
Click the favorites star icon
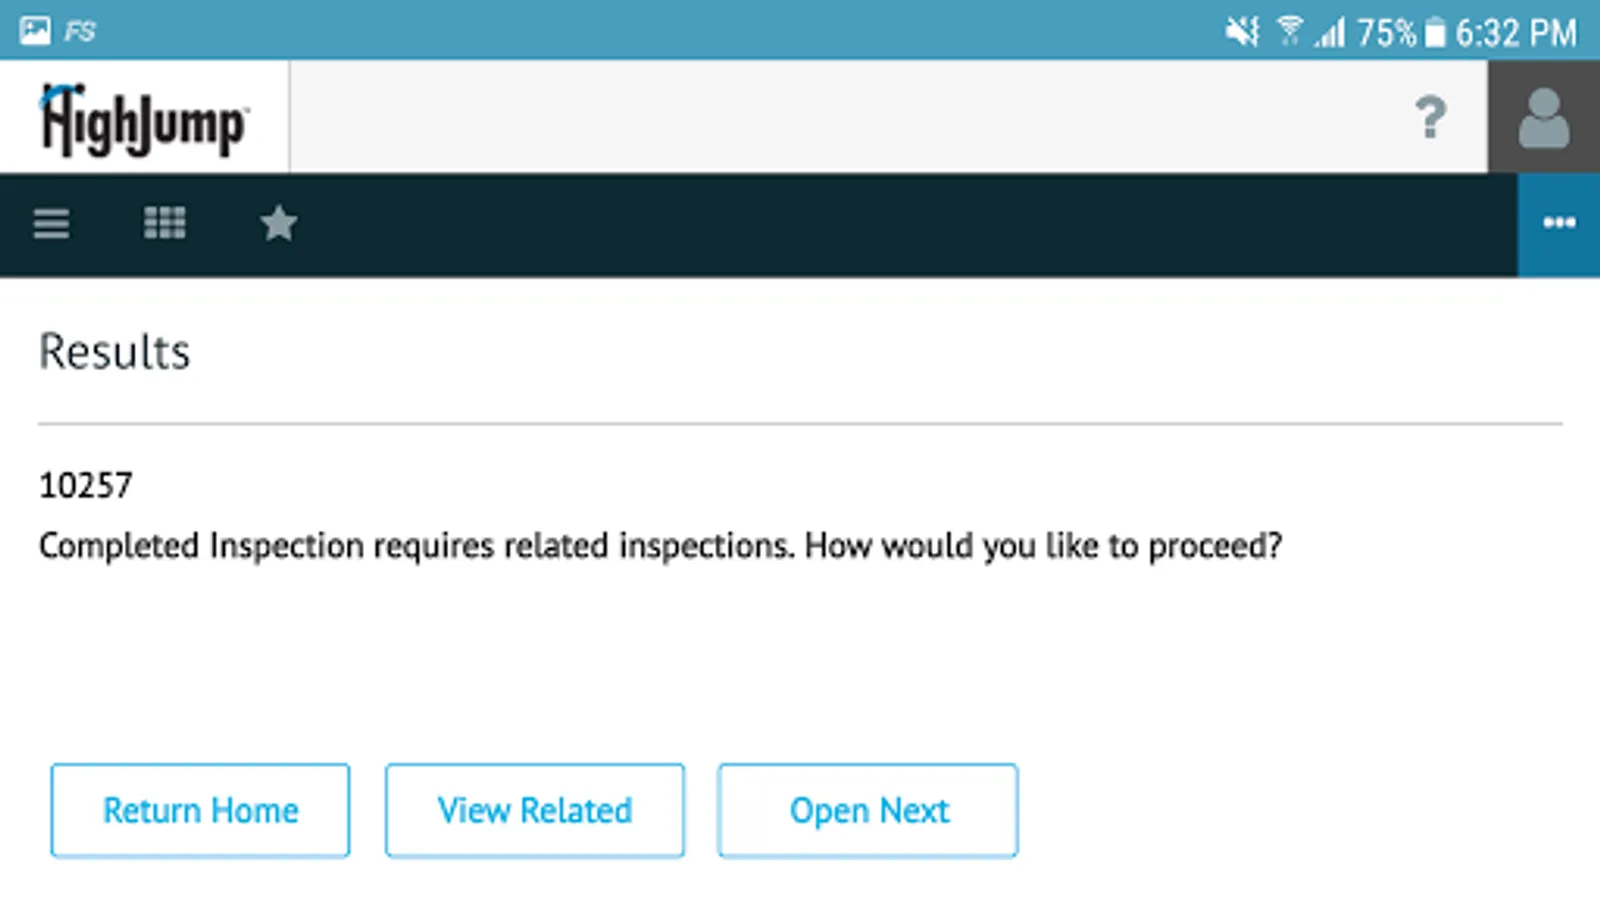point(278,223)
